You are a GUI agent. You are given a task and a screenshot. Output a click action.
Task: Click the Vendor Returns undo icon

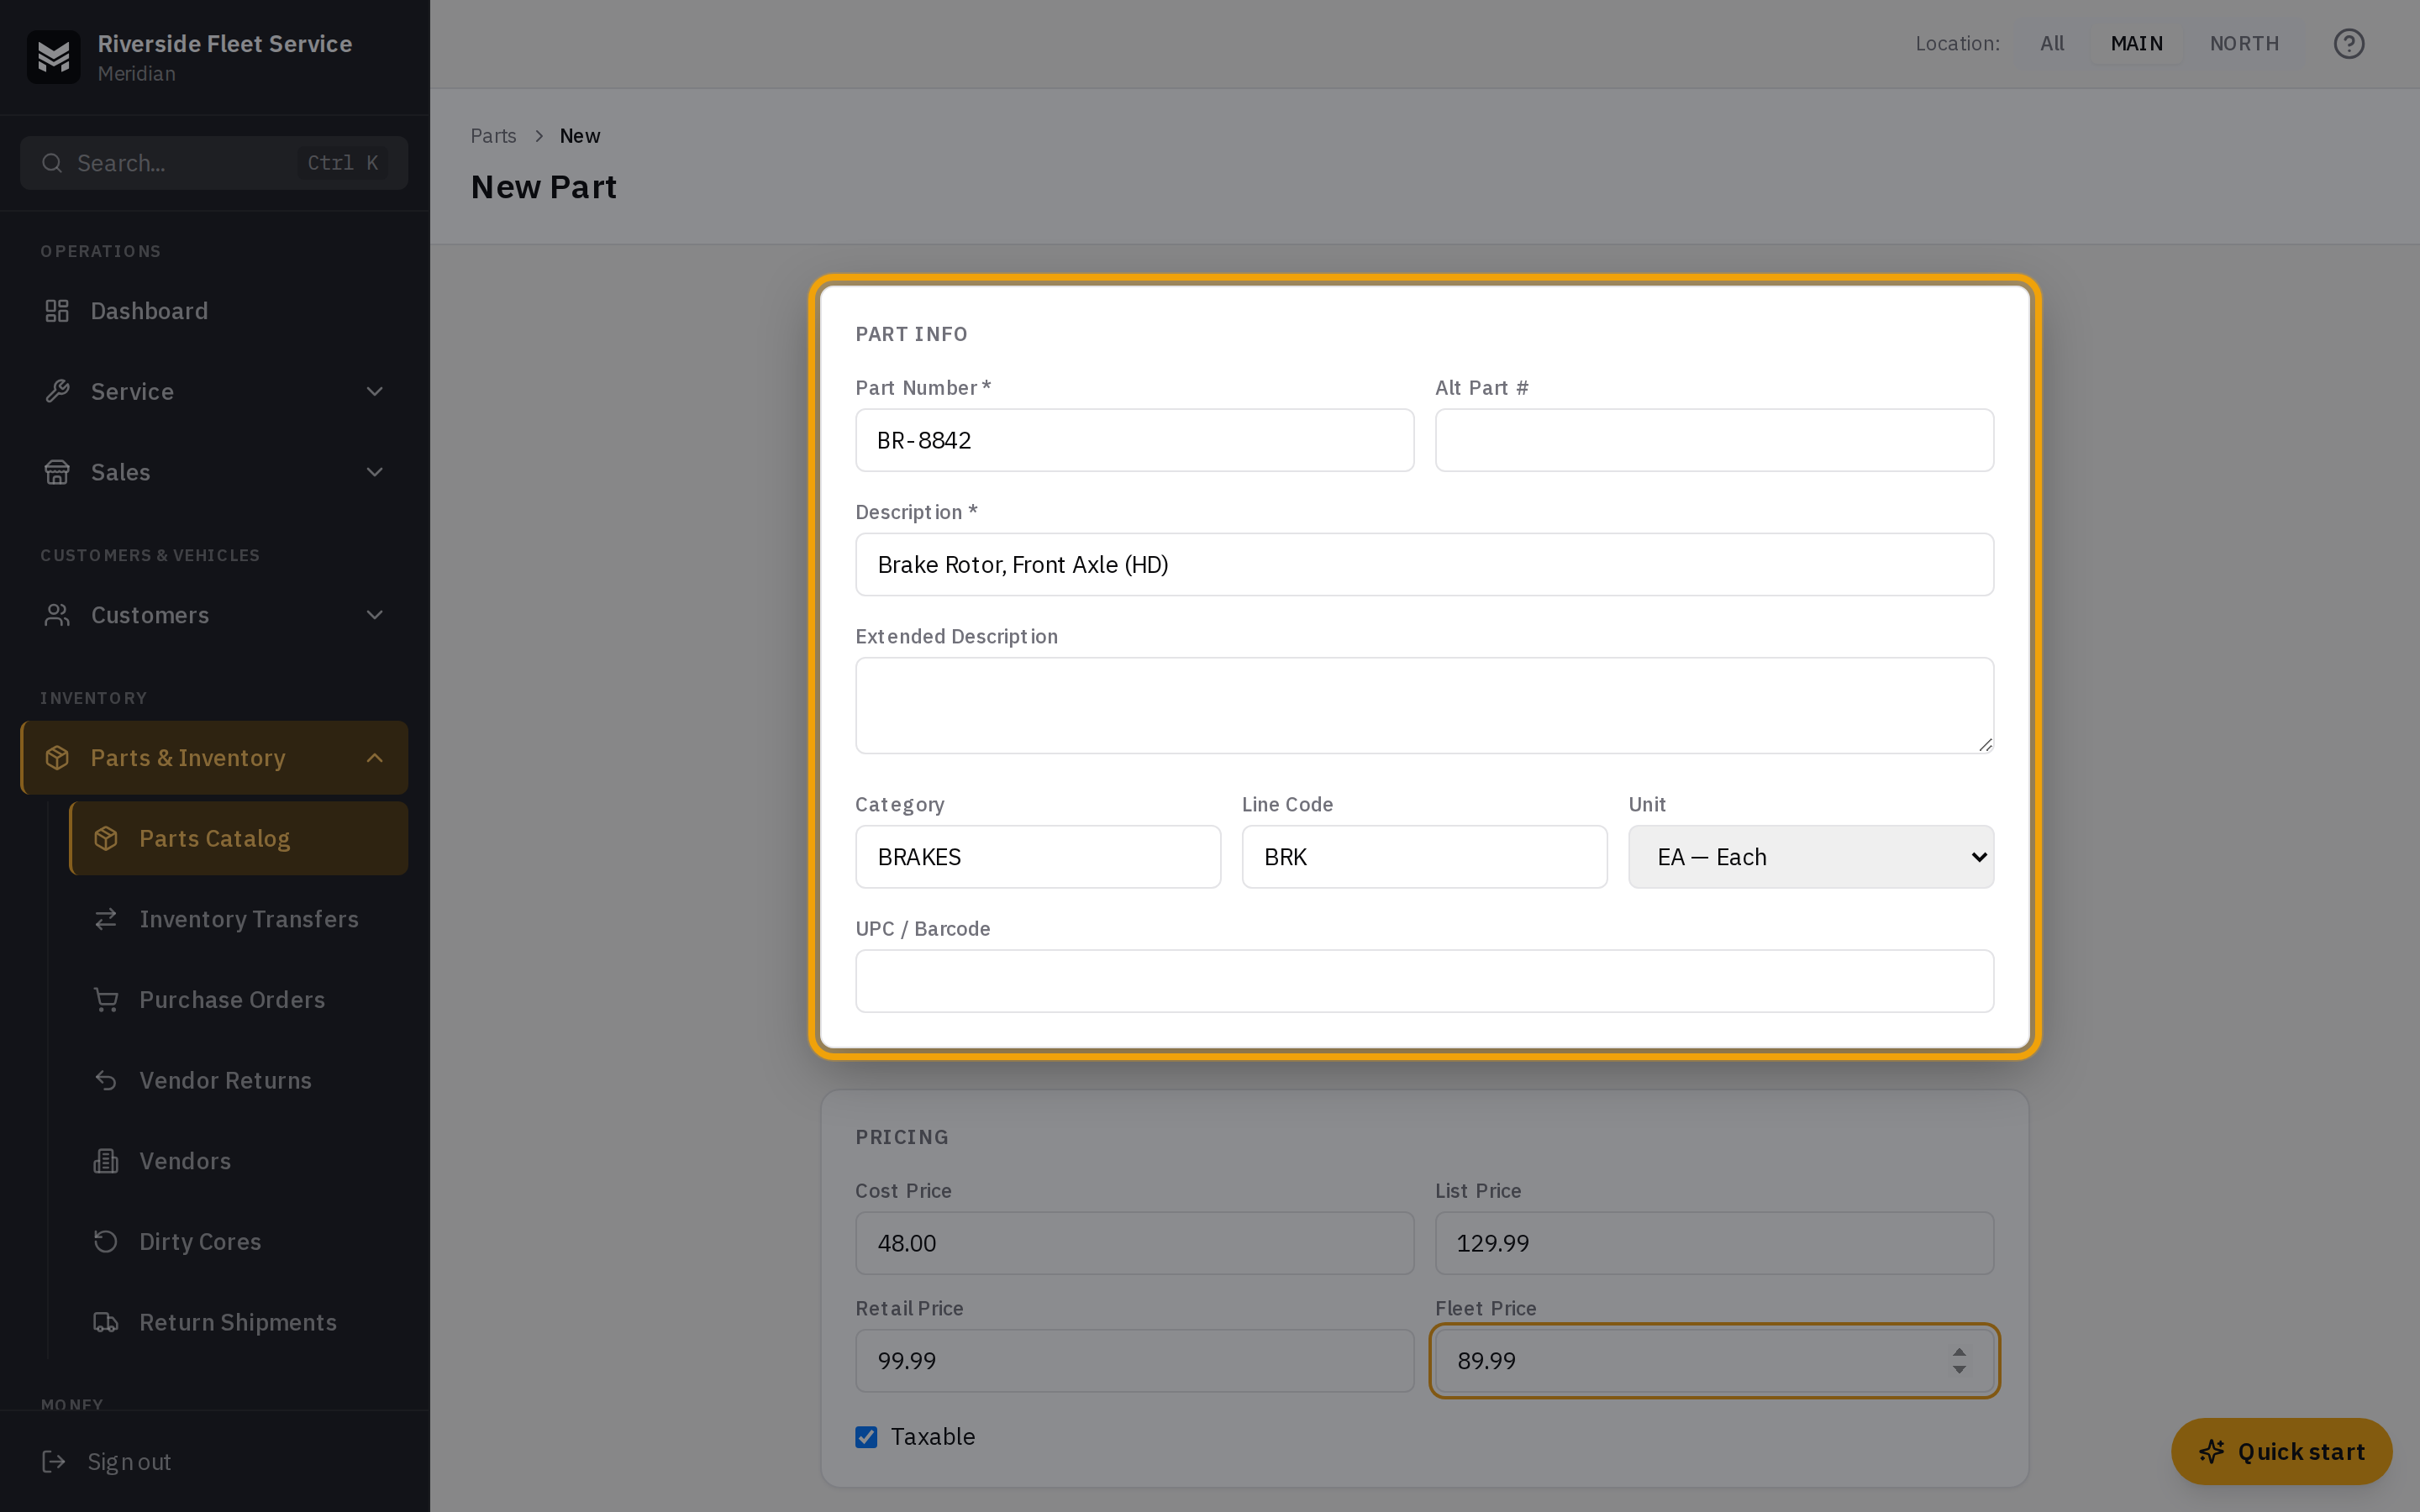106,1080
